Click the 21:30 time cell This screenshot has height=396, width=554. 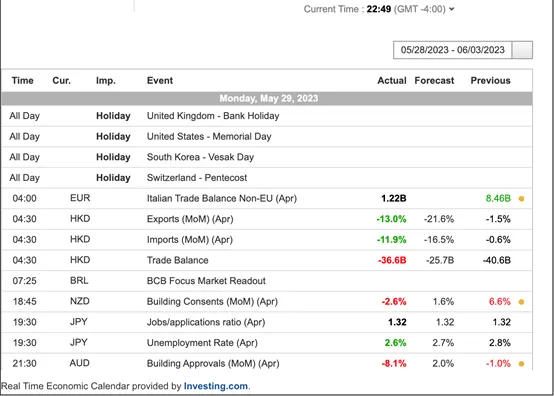pyautogui.click(x=24, y=364)
